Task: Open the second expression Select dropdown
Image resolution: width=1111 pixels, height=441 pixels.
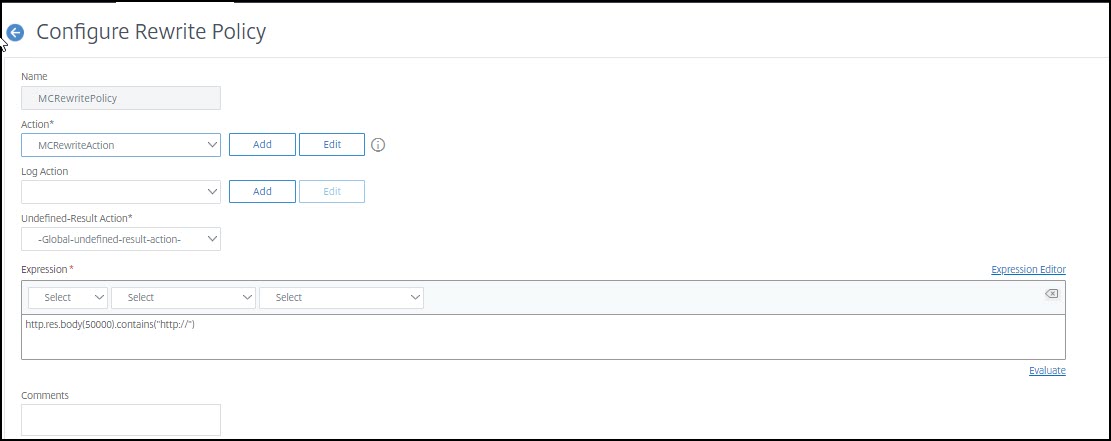Action: click(x=184, y=298)
